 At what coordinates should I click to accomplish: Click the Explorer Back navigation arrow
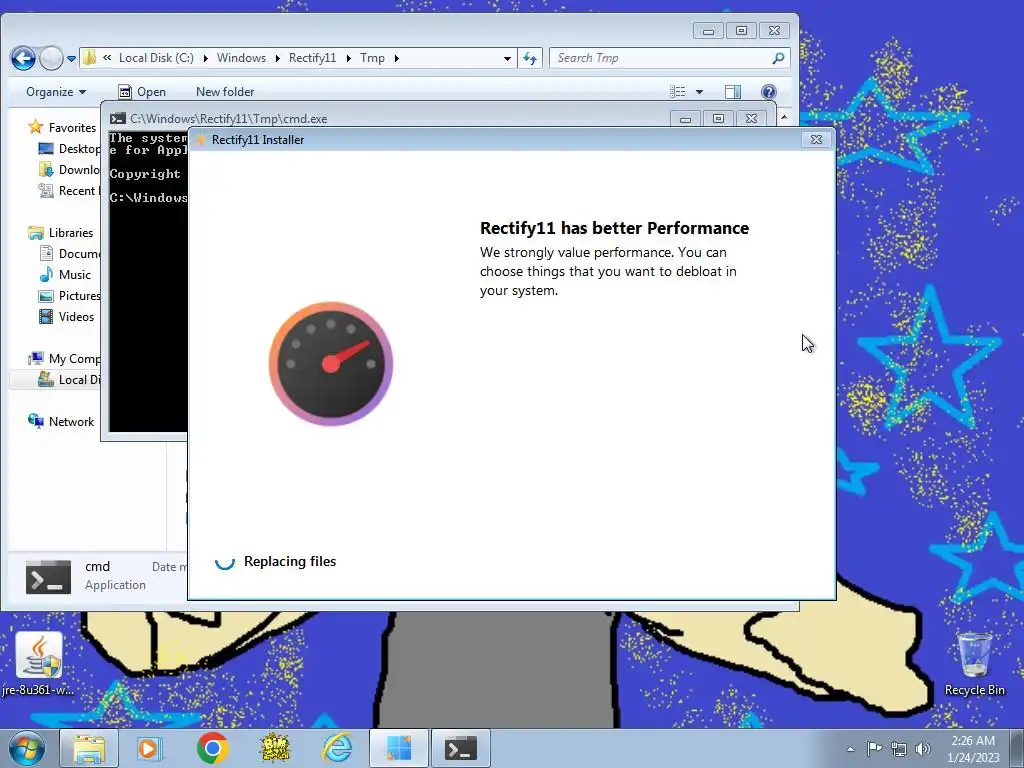tap(23, 58)
